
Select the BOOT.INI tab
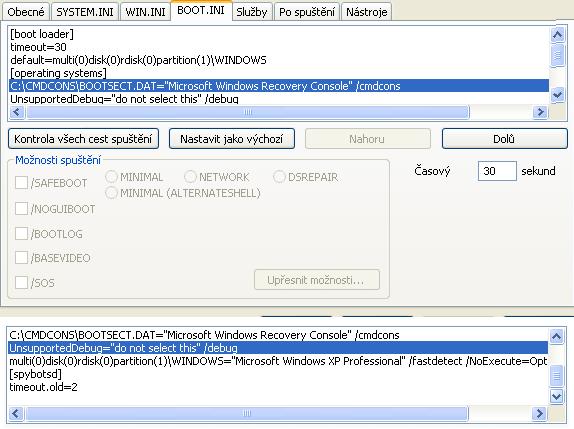201,10
